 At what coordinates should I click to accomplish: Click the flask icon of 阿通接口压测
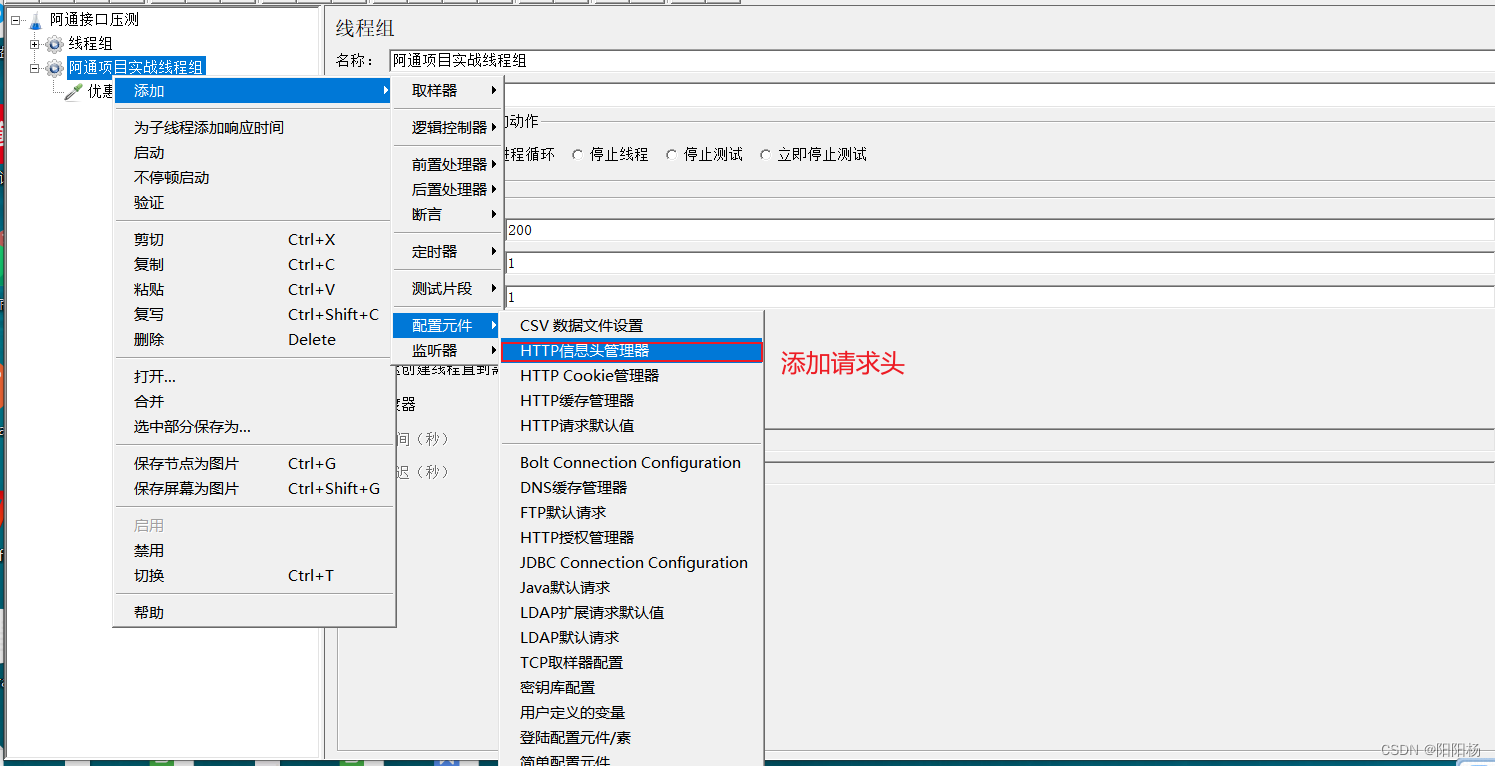36,19
